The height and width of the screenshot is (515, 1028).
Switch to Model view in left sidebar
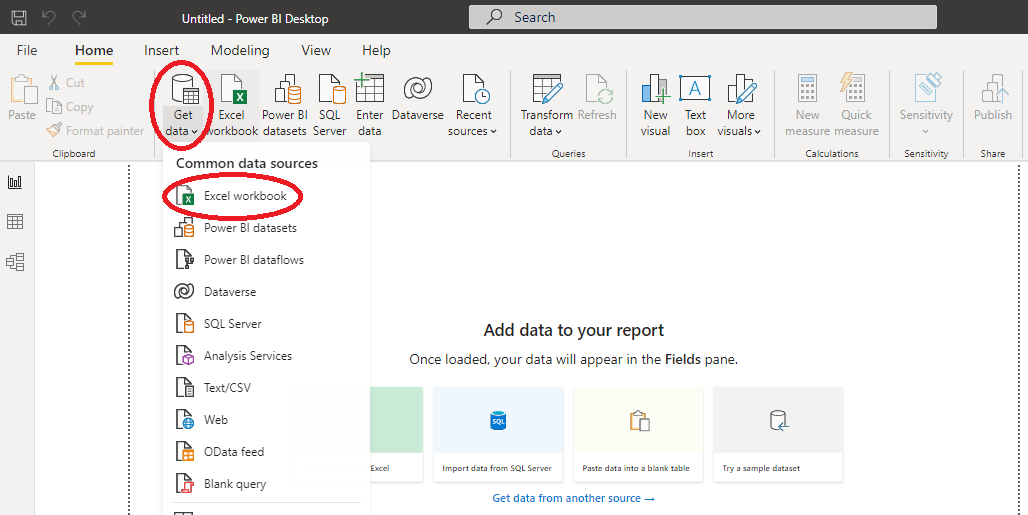tap(15, 262)
